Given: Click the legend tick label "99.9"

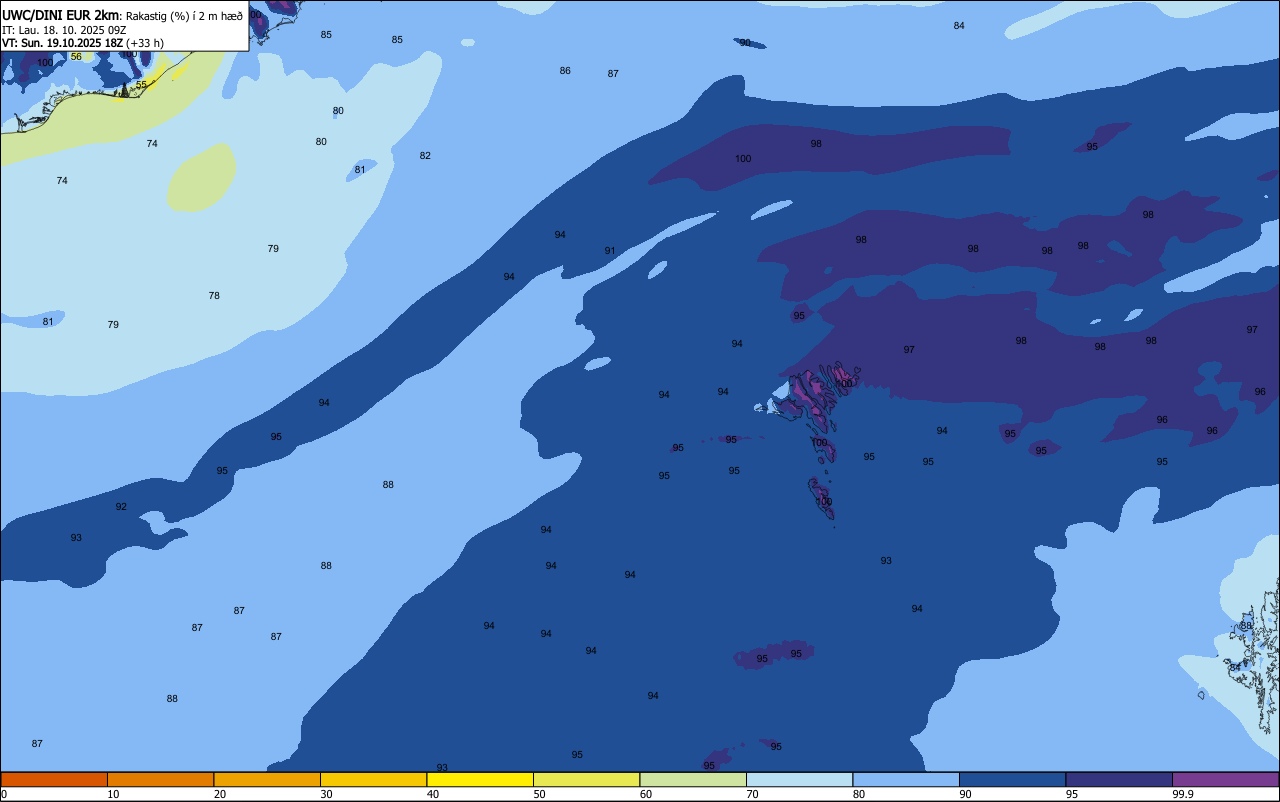Looking at the screenshot, I should 1183,794.
